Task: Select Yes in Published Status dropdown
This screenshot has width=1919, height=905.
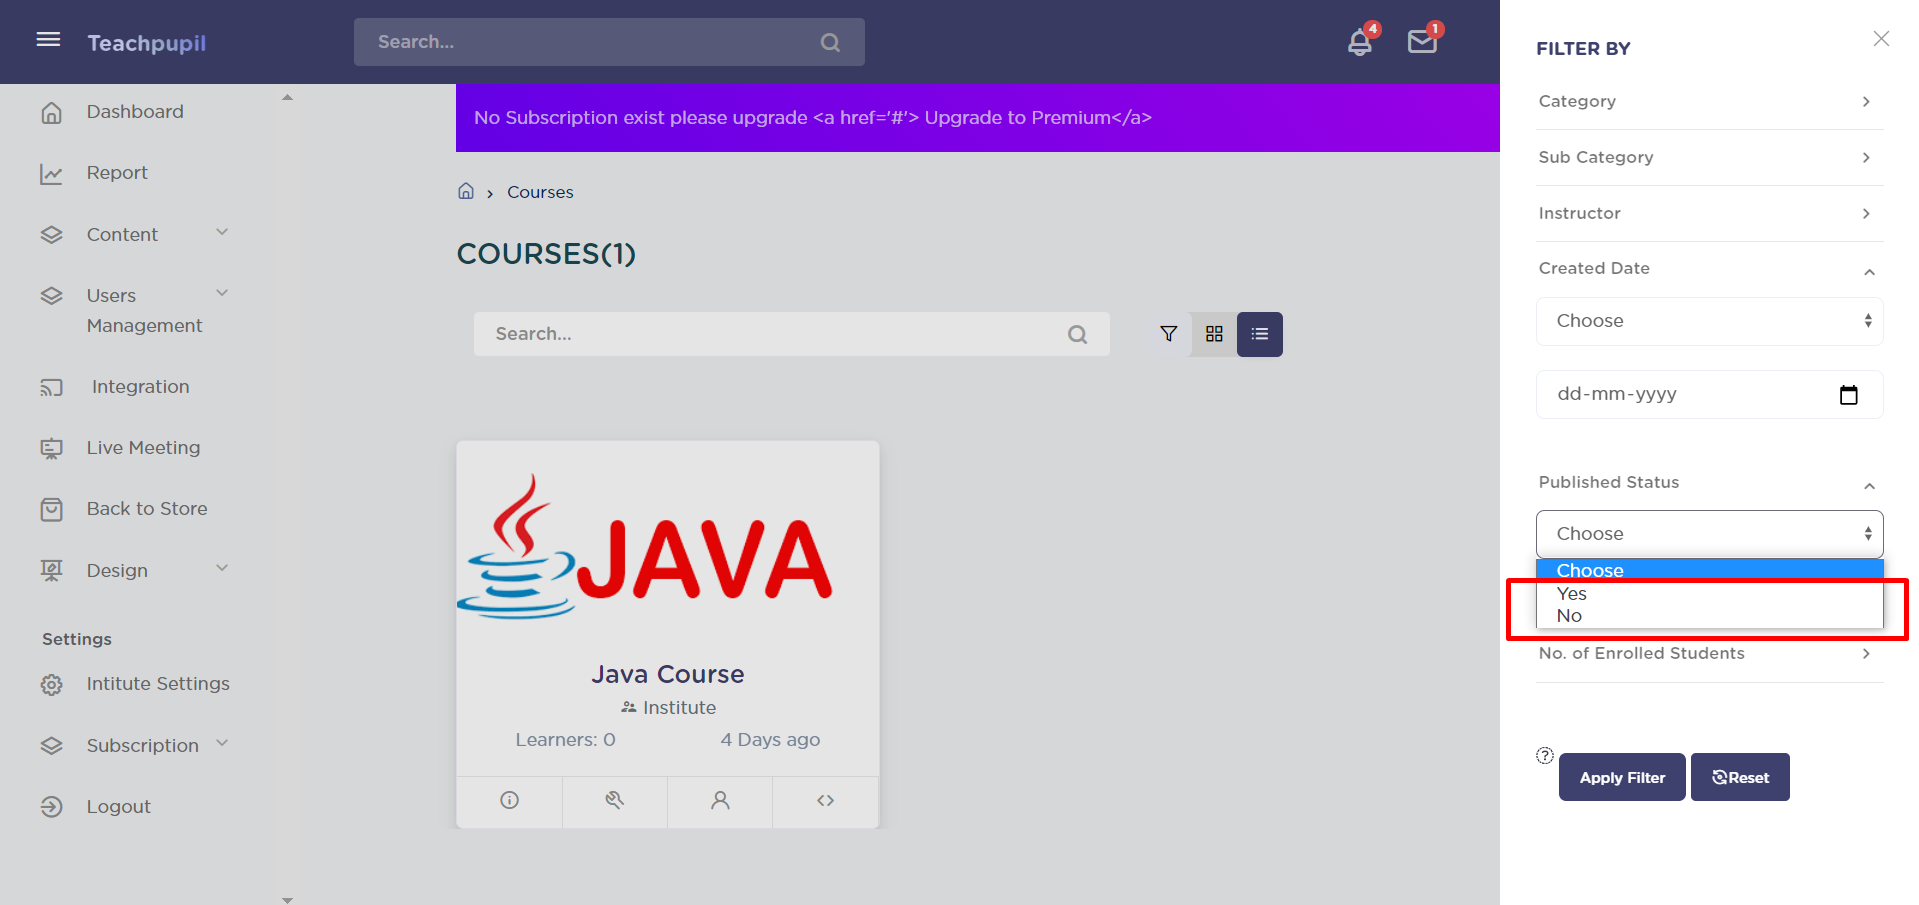Action: click(x=1572, y=594)
